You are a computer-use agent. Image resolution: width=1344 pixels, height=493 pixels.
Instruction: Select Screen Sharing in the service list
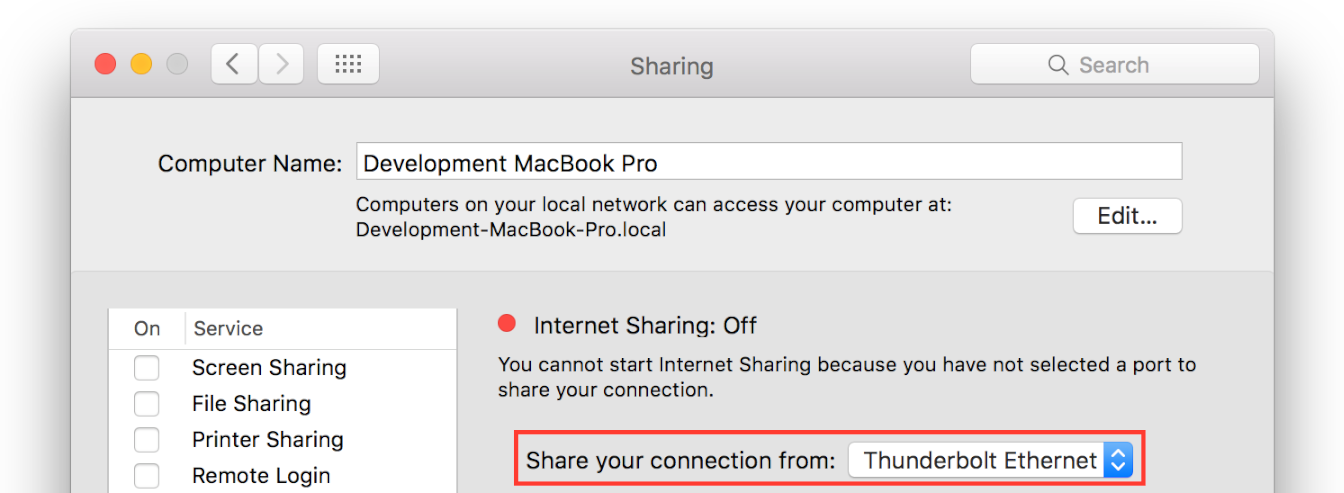(x=269, y=368)
